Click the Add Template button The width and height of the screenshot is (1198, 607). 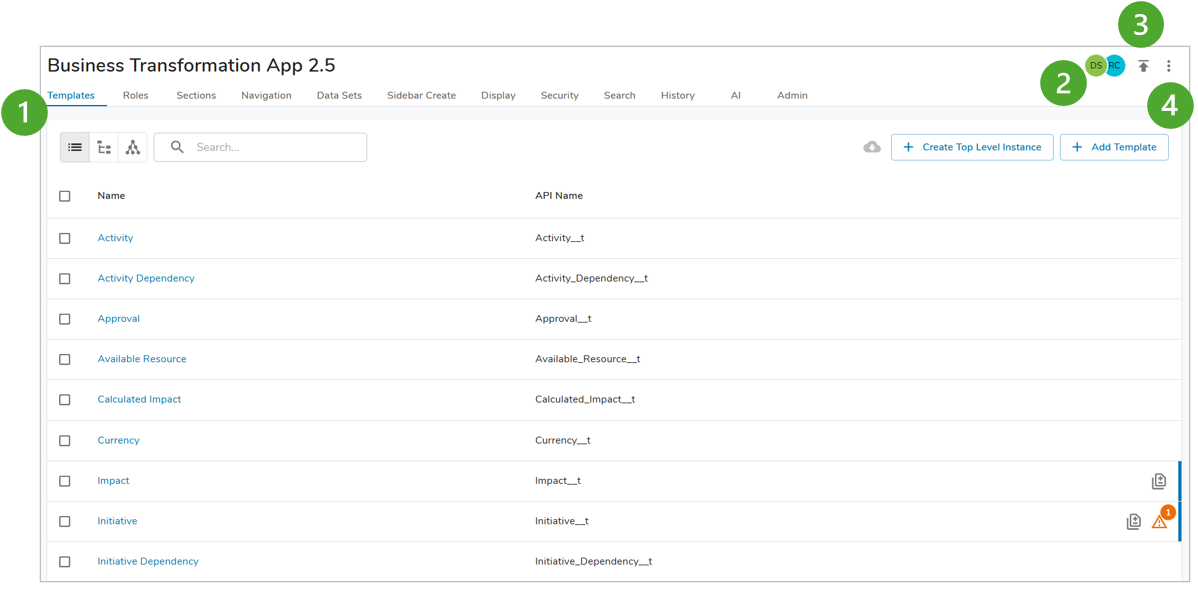(1114, 148)
